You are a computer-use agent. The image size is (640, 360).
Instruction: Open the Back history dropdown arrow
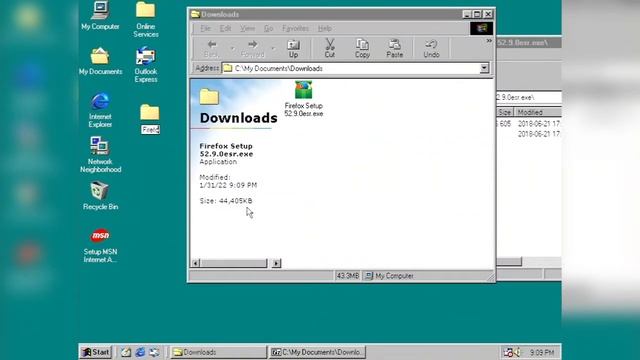[233, 49]
